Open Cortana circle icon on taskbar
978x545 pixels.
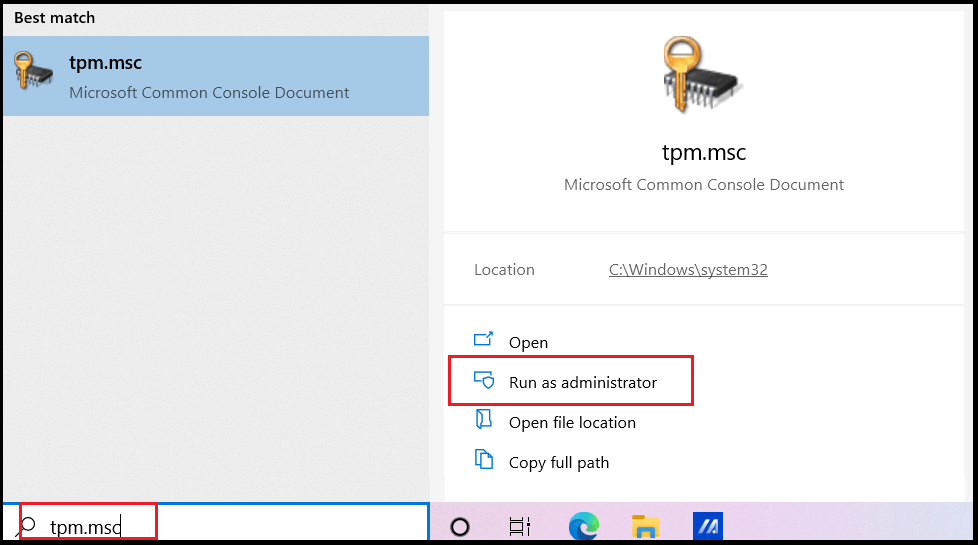point(460,527)
